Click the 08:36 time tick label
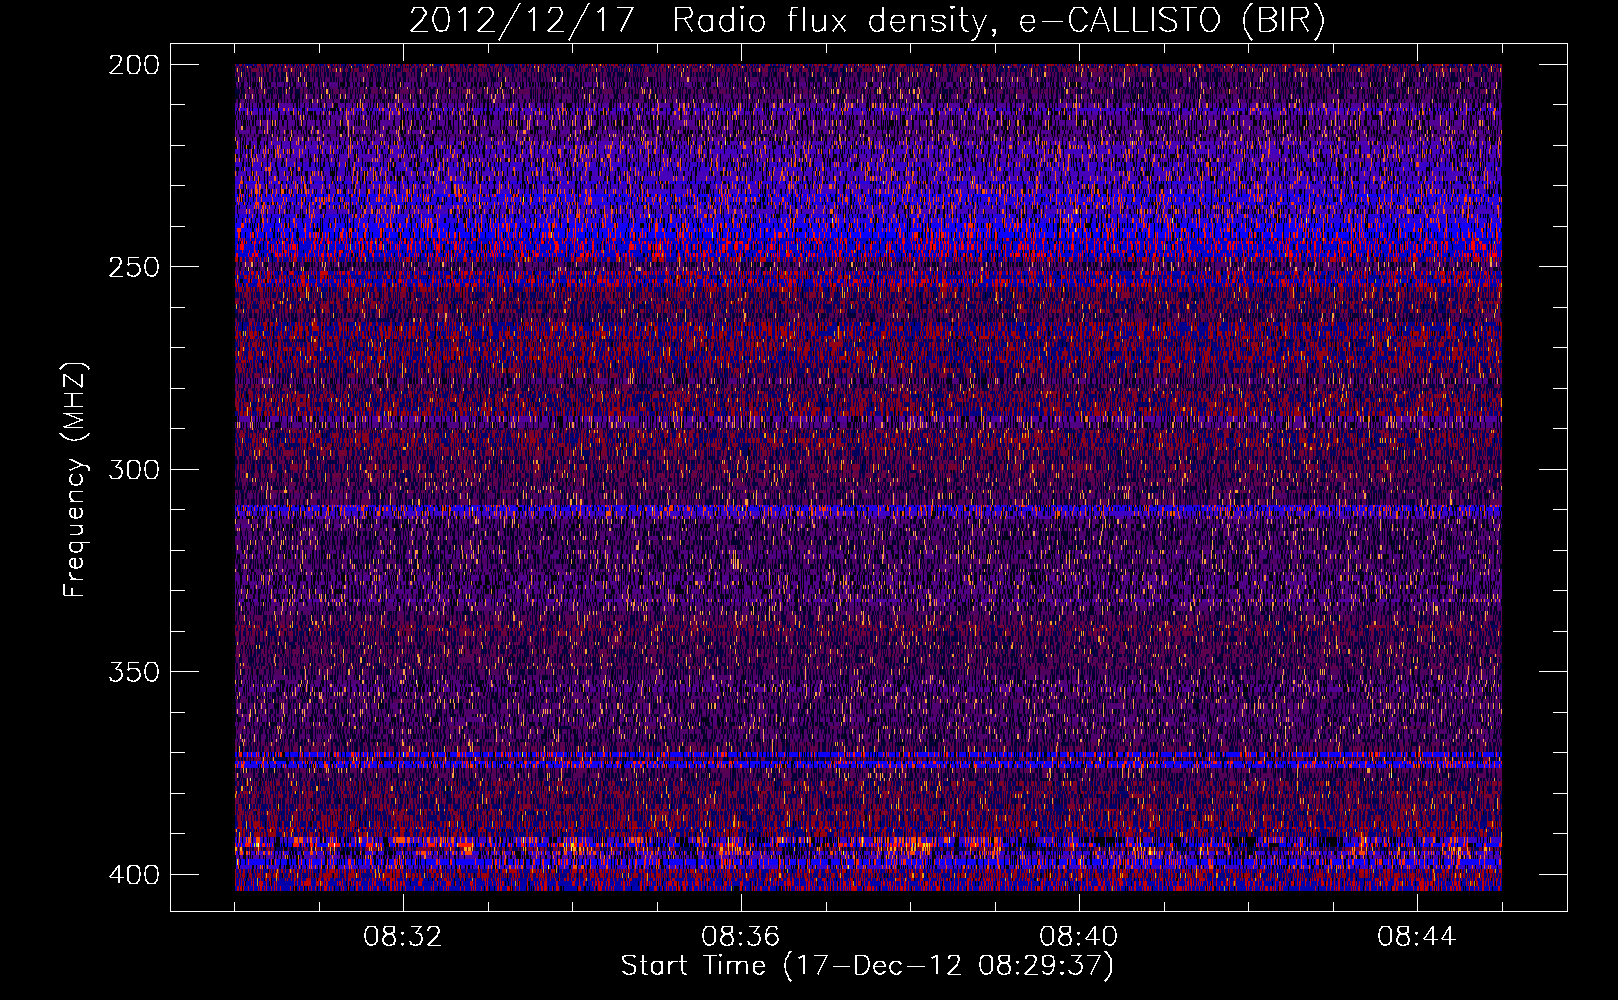The height and width of the screenshot is (1000, 1618). pyautogui.click(x=741, y=937)
